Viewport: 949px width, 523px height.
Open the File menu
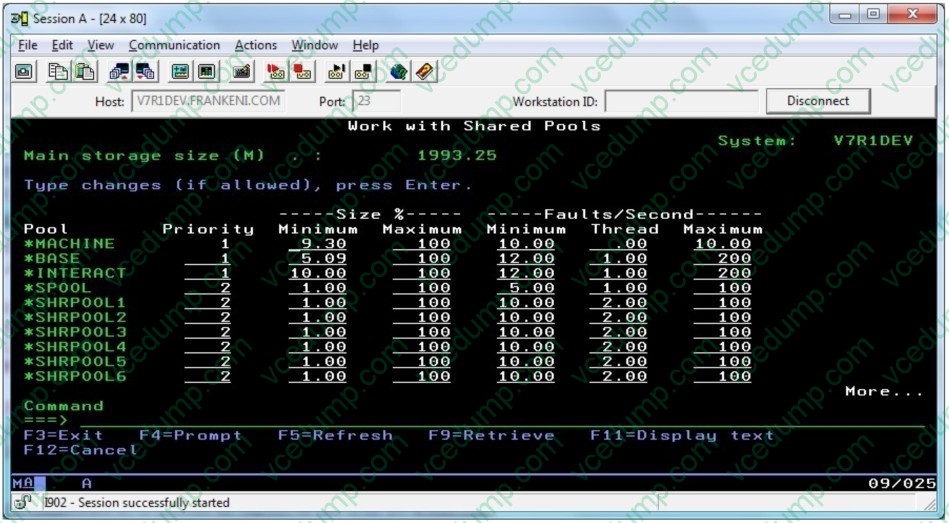28,45
